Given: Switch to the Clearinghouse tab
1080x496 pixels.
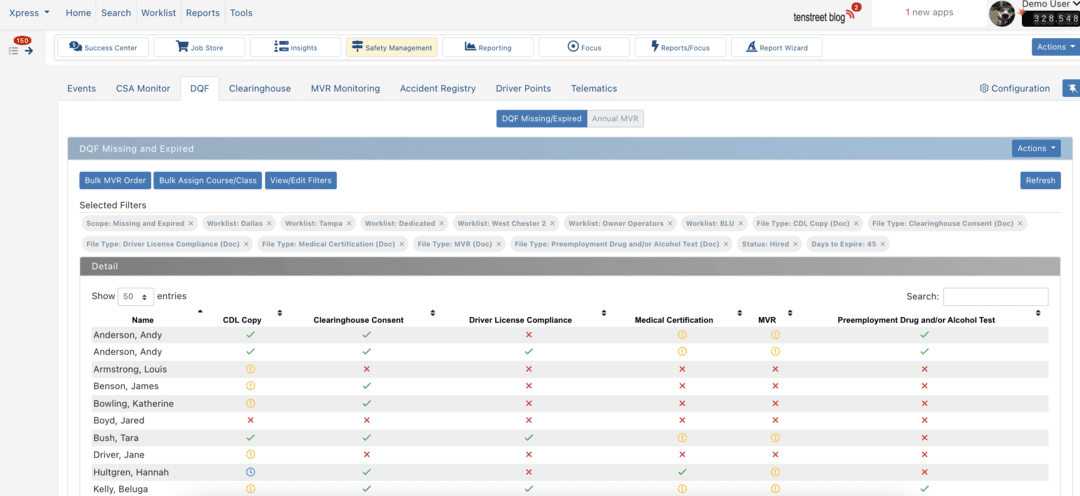Looking at the screenshot, I should coord(260,88).
